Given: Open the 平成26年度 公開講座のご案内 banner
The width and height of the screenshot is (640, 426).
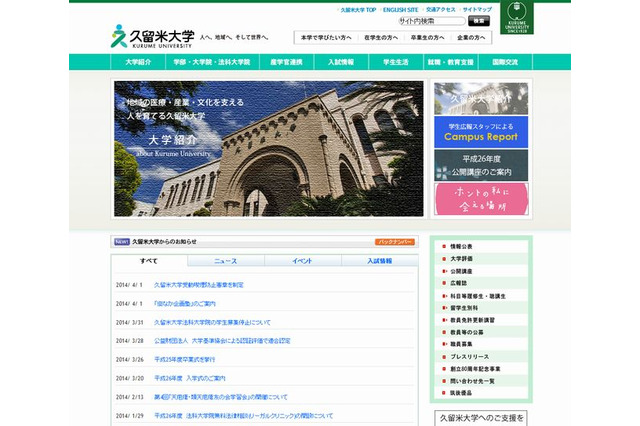Looking at the screenshot, I should (x=481, y=165).
